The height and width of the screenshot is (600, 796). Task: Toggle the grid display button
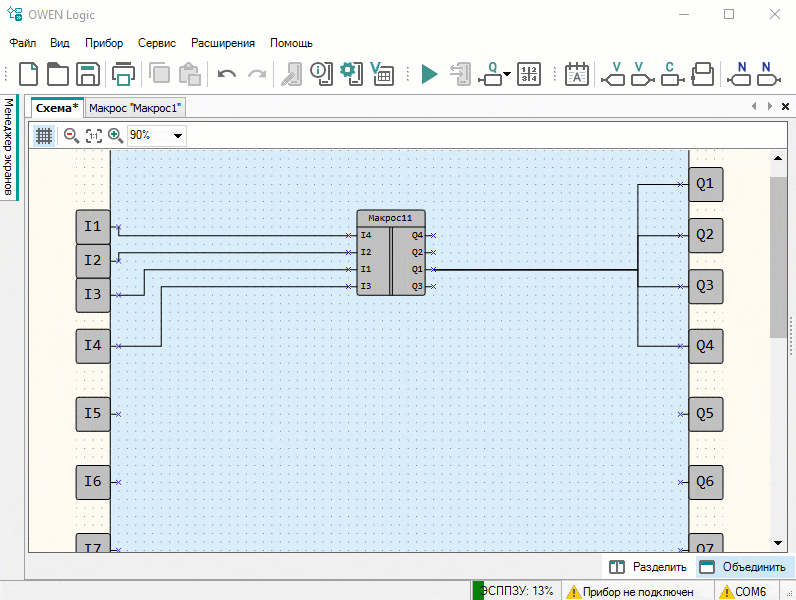click(x=44, y=135)
